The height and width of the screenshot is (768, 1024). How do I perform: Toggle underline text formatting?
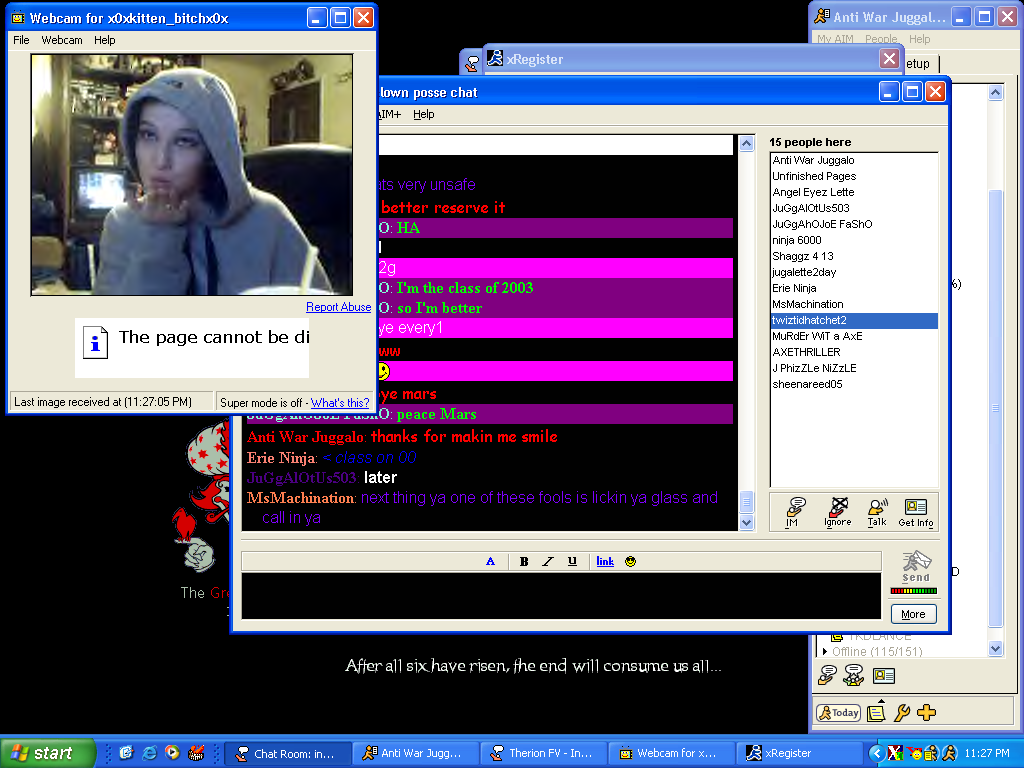tap(572, 561)
